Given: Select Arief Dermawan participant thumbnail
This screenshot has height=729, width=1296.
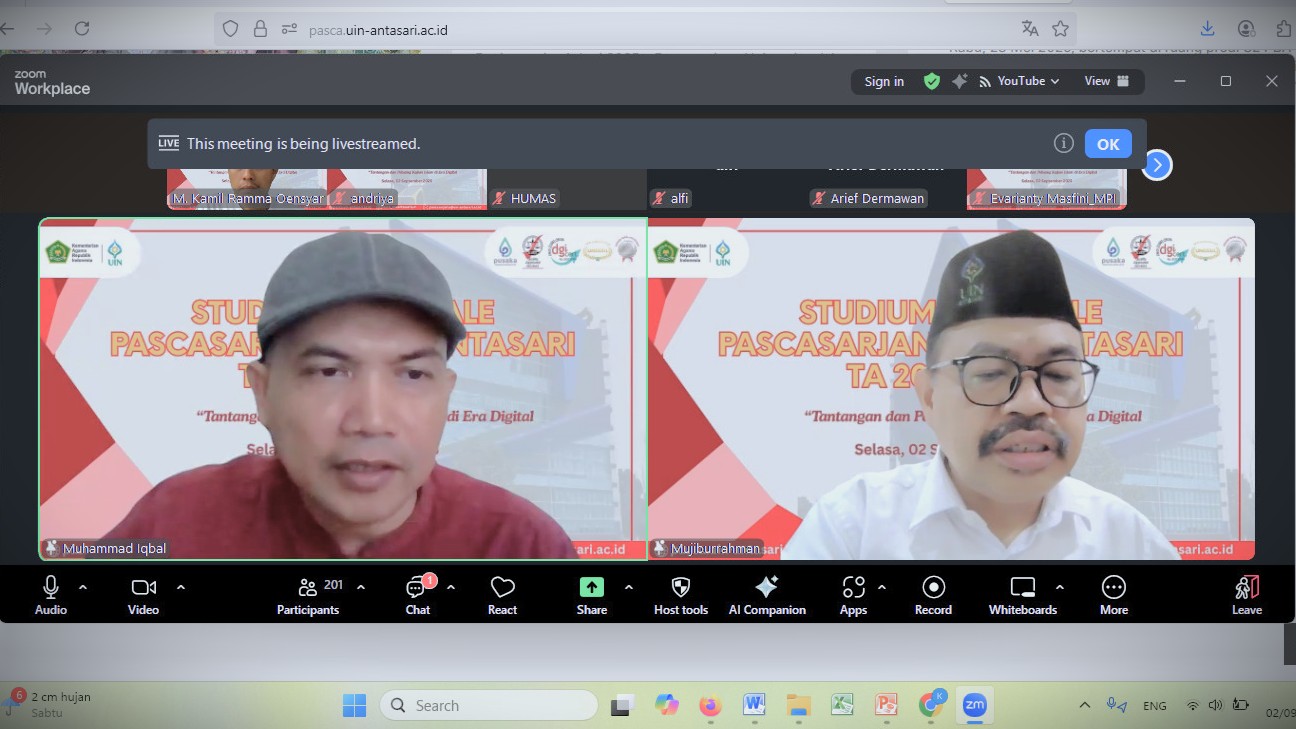Looking at the screenshot, I should tap(887, 188).
